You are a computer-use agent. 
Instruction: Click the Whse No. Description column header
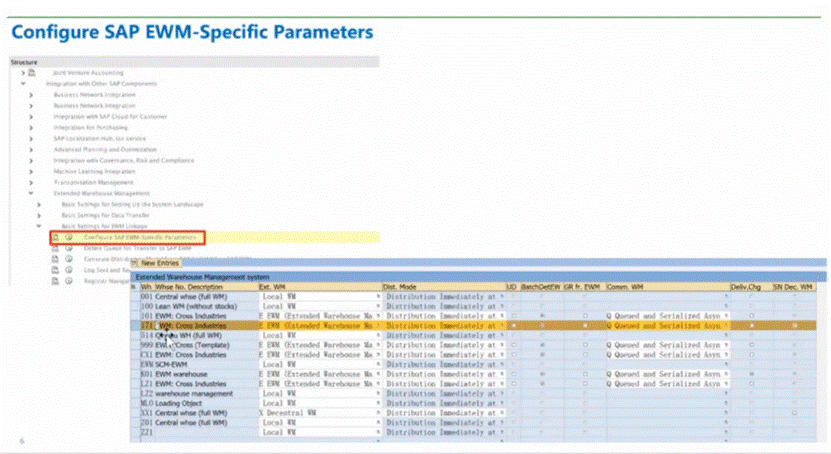coord(206,287)
